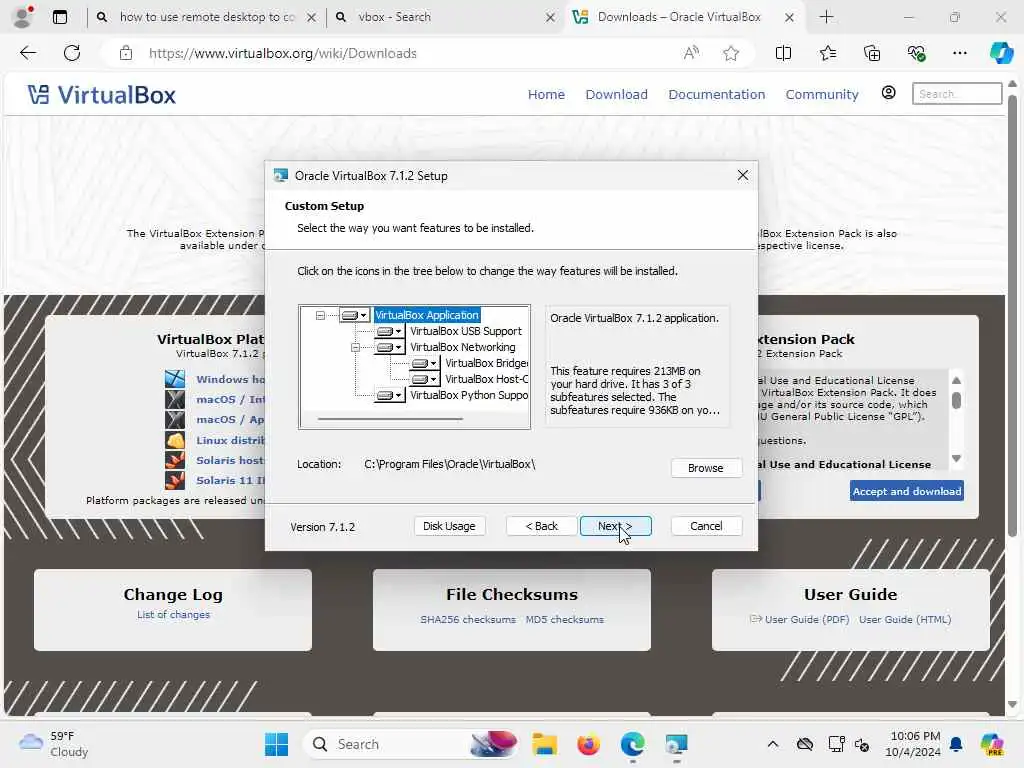1024x768 pixels.
Task: Add page to favorites star icon
Action: (731, 54)
